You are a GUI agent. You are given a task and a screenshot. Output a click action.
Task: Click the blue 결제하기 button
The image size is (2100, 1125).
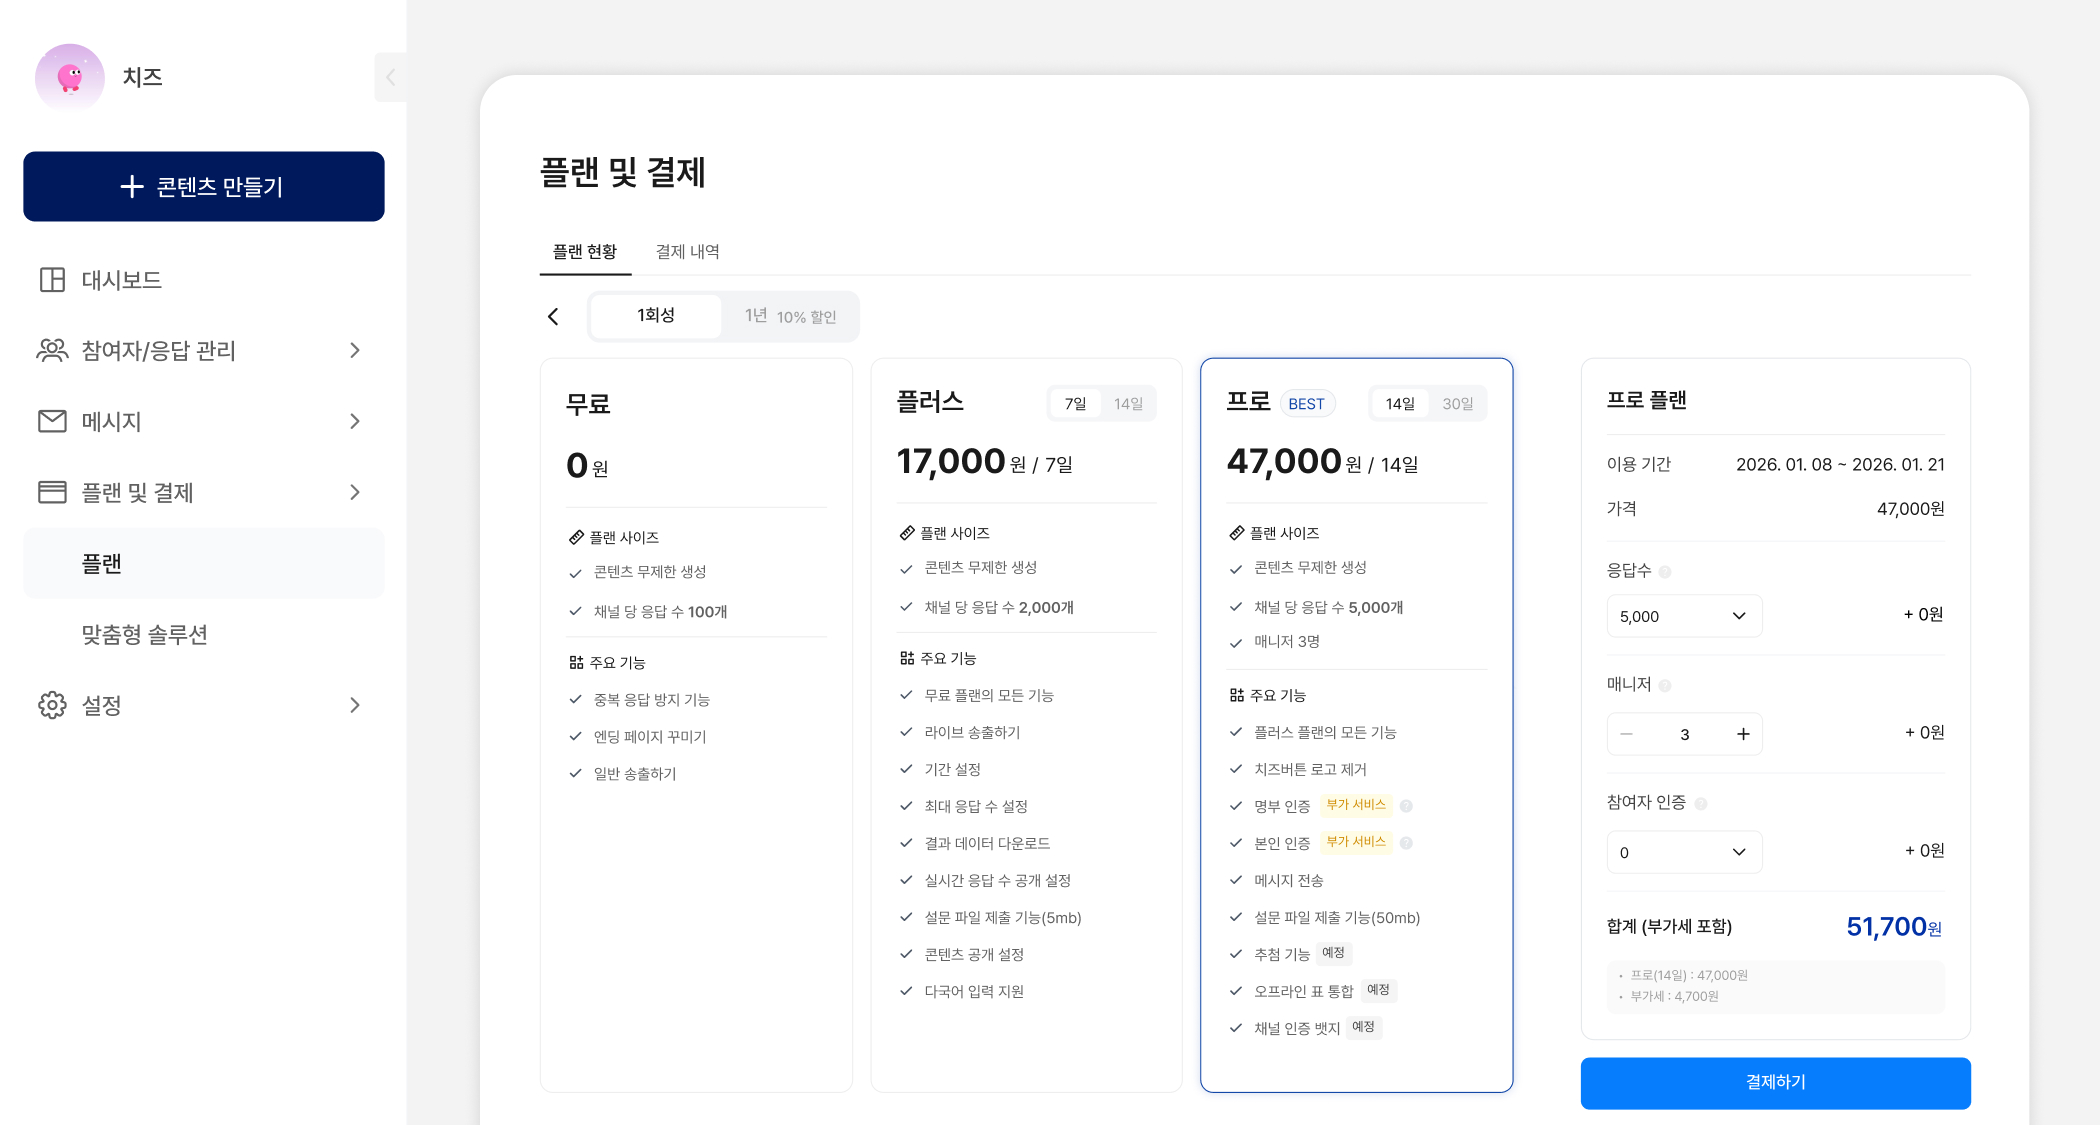(1775, 1082)
